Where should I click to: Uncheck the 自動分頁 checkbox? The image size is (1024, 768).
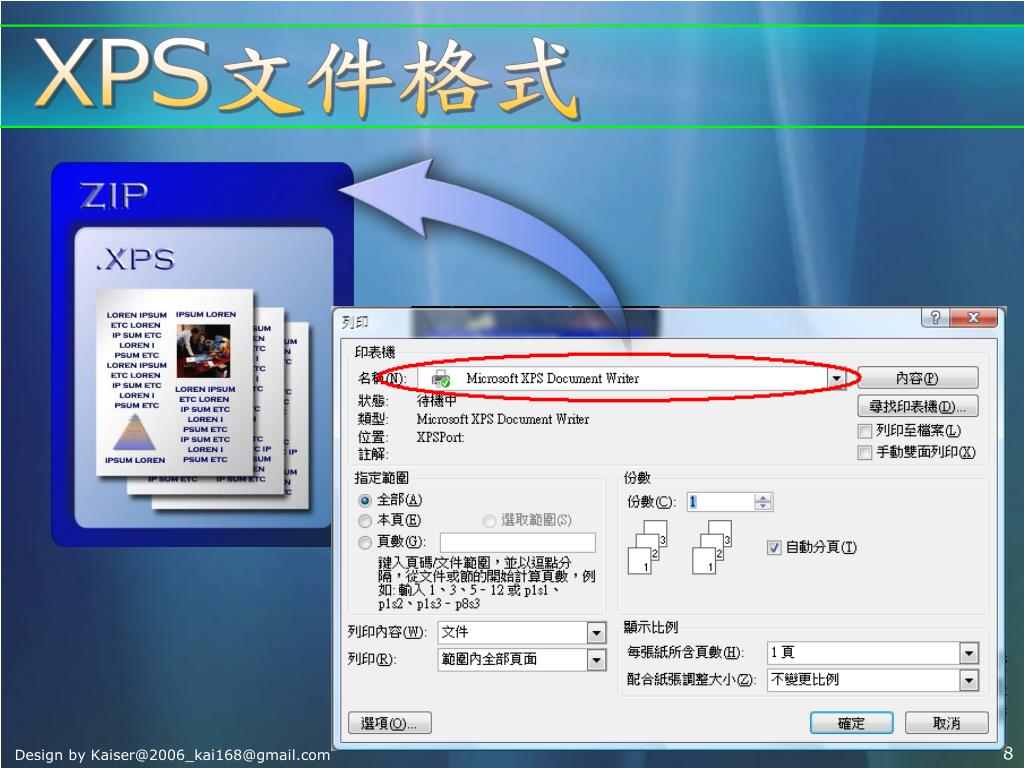(774, 547)
